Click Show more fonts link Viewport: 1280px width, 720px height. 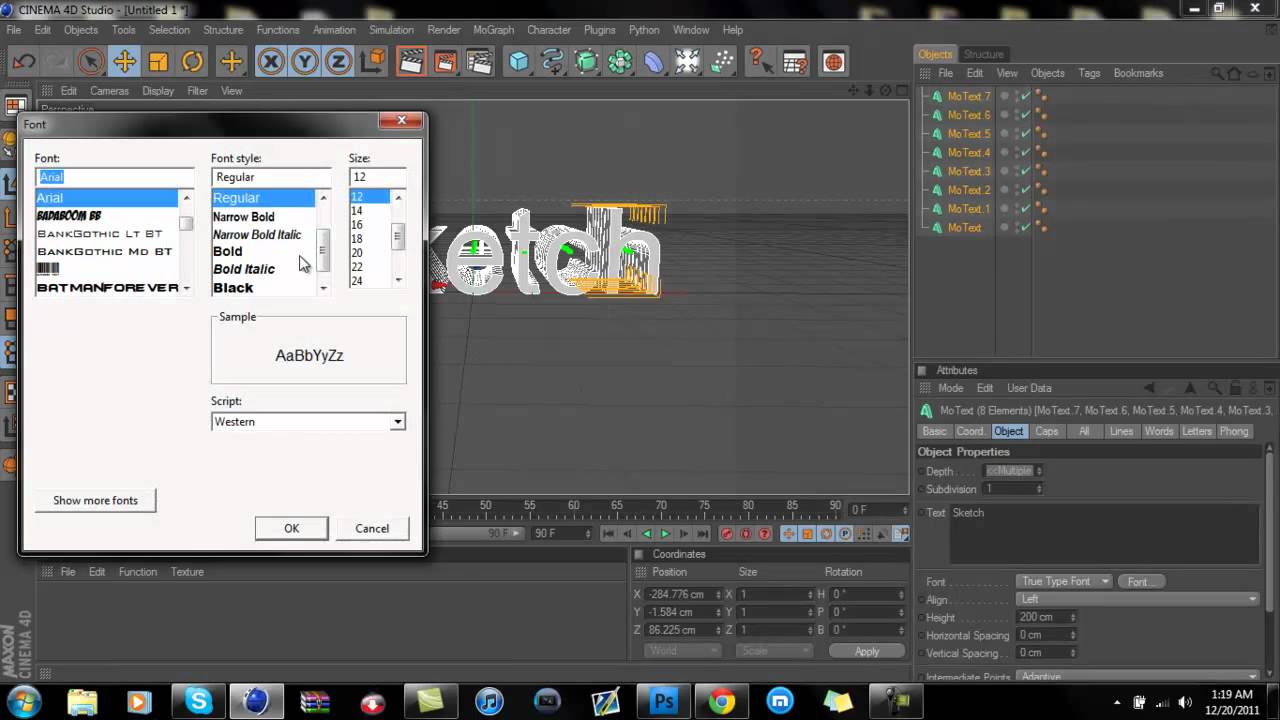tap(95, 500)
